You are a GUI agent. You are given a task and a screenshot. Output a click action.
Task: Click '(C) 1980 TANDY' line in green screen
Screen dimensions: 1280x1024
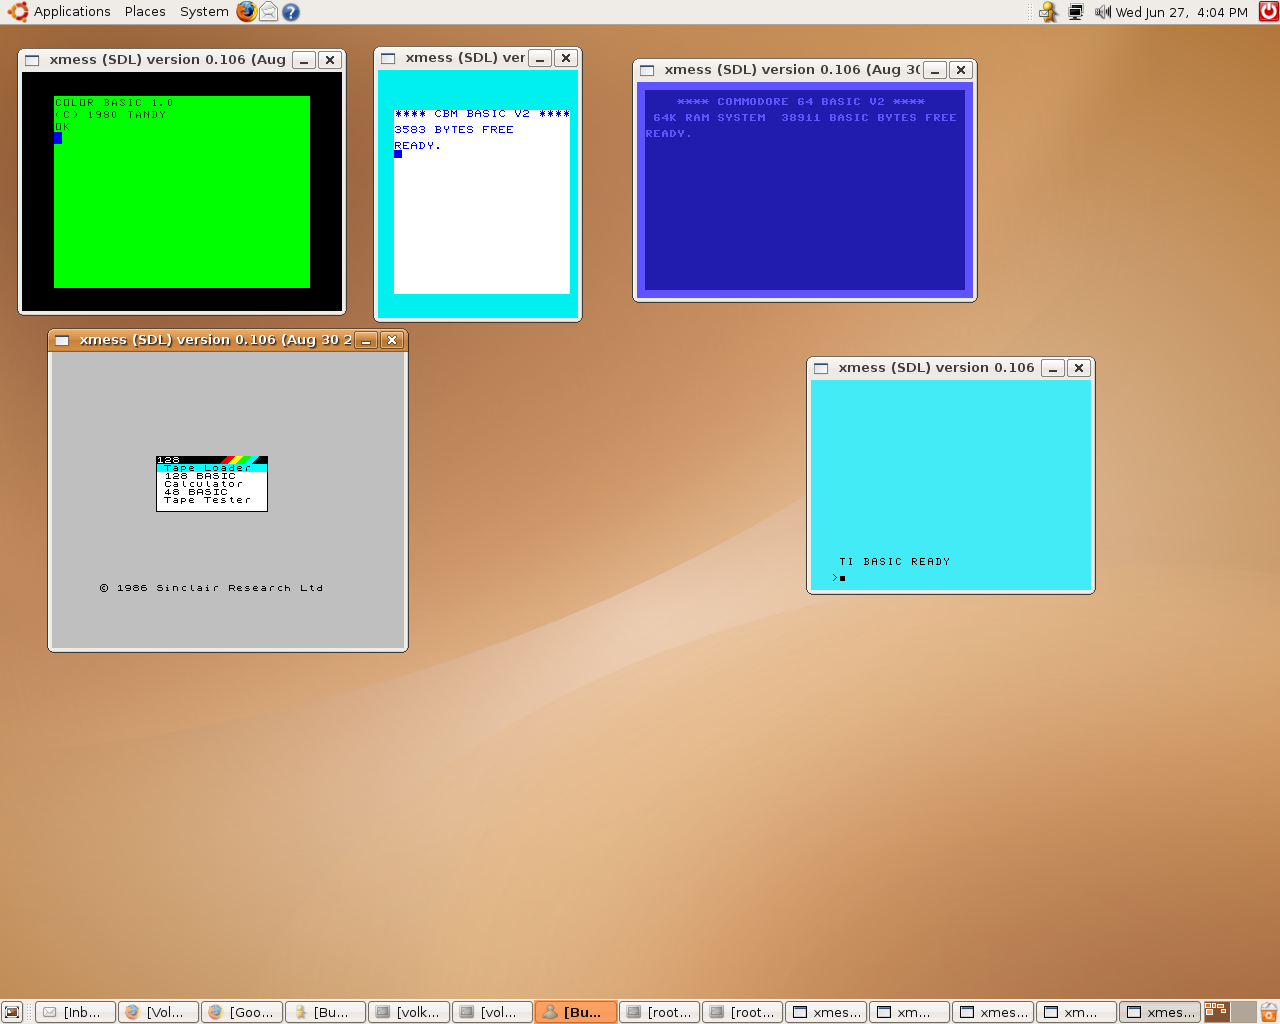point(111,115)
